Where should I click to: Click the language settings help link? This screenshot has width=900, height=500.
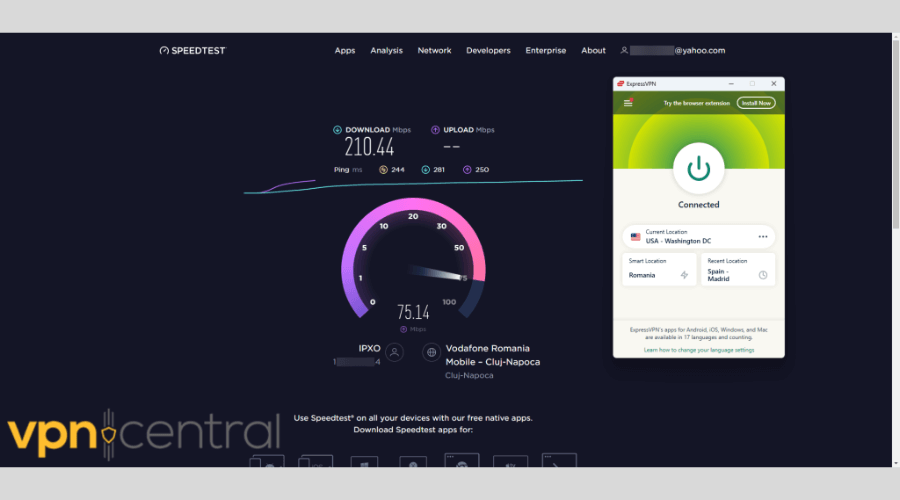pos(698,350)
